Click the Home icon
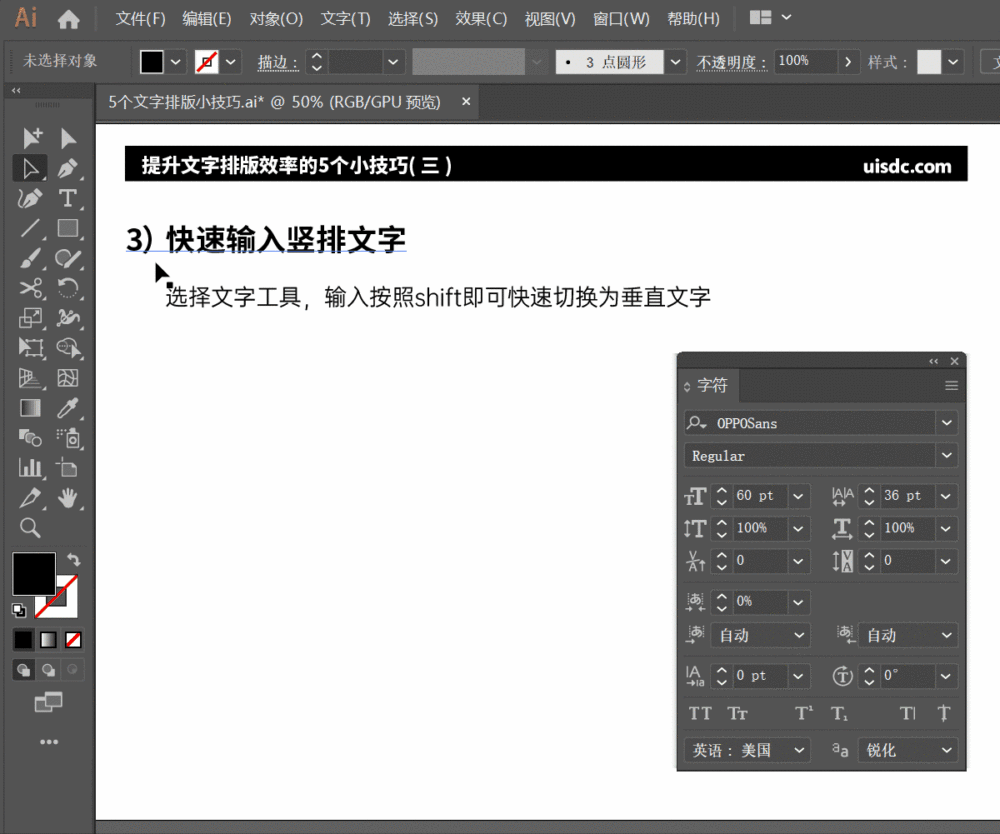This screenshot has width=1000, height=834. (69, 19)
